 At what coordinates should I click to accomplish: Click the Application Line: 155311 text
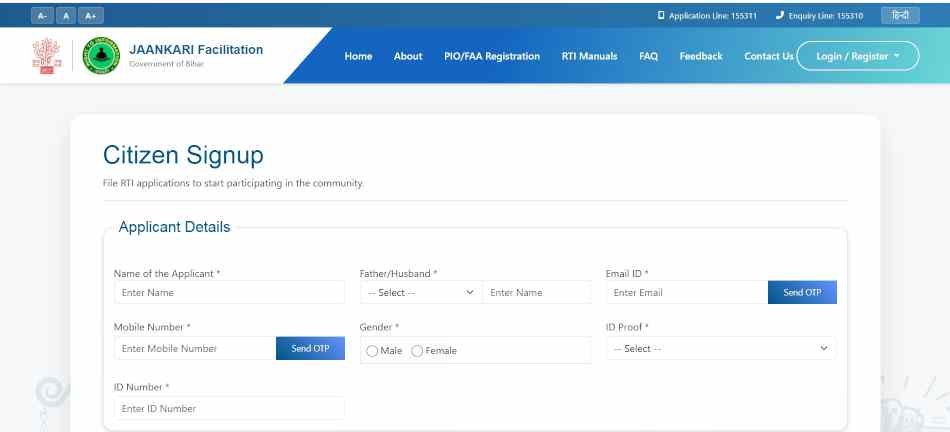coord(712,16)
